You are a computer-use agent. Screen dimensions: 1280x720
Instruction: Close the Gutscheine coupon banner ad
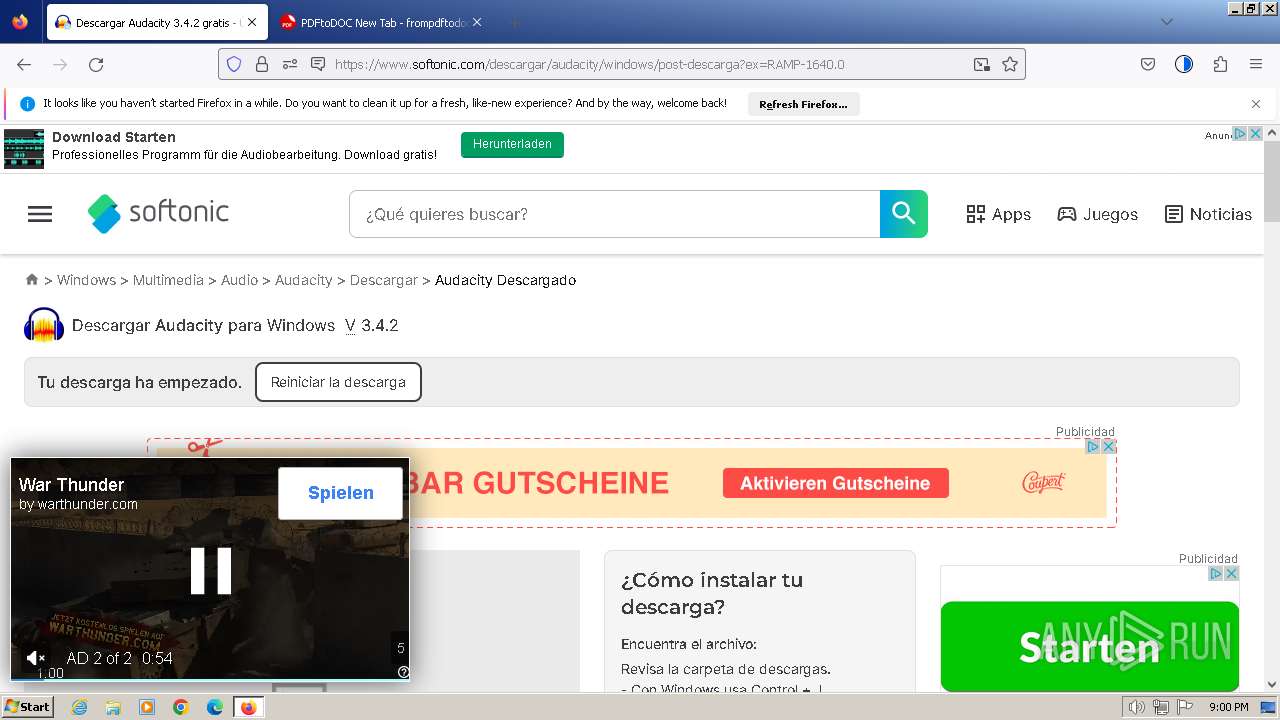1108,447
